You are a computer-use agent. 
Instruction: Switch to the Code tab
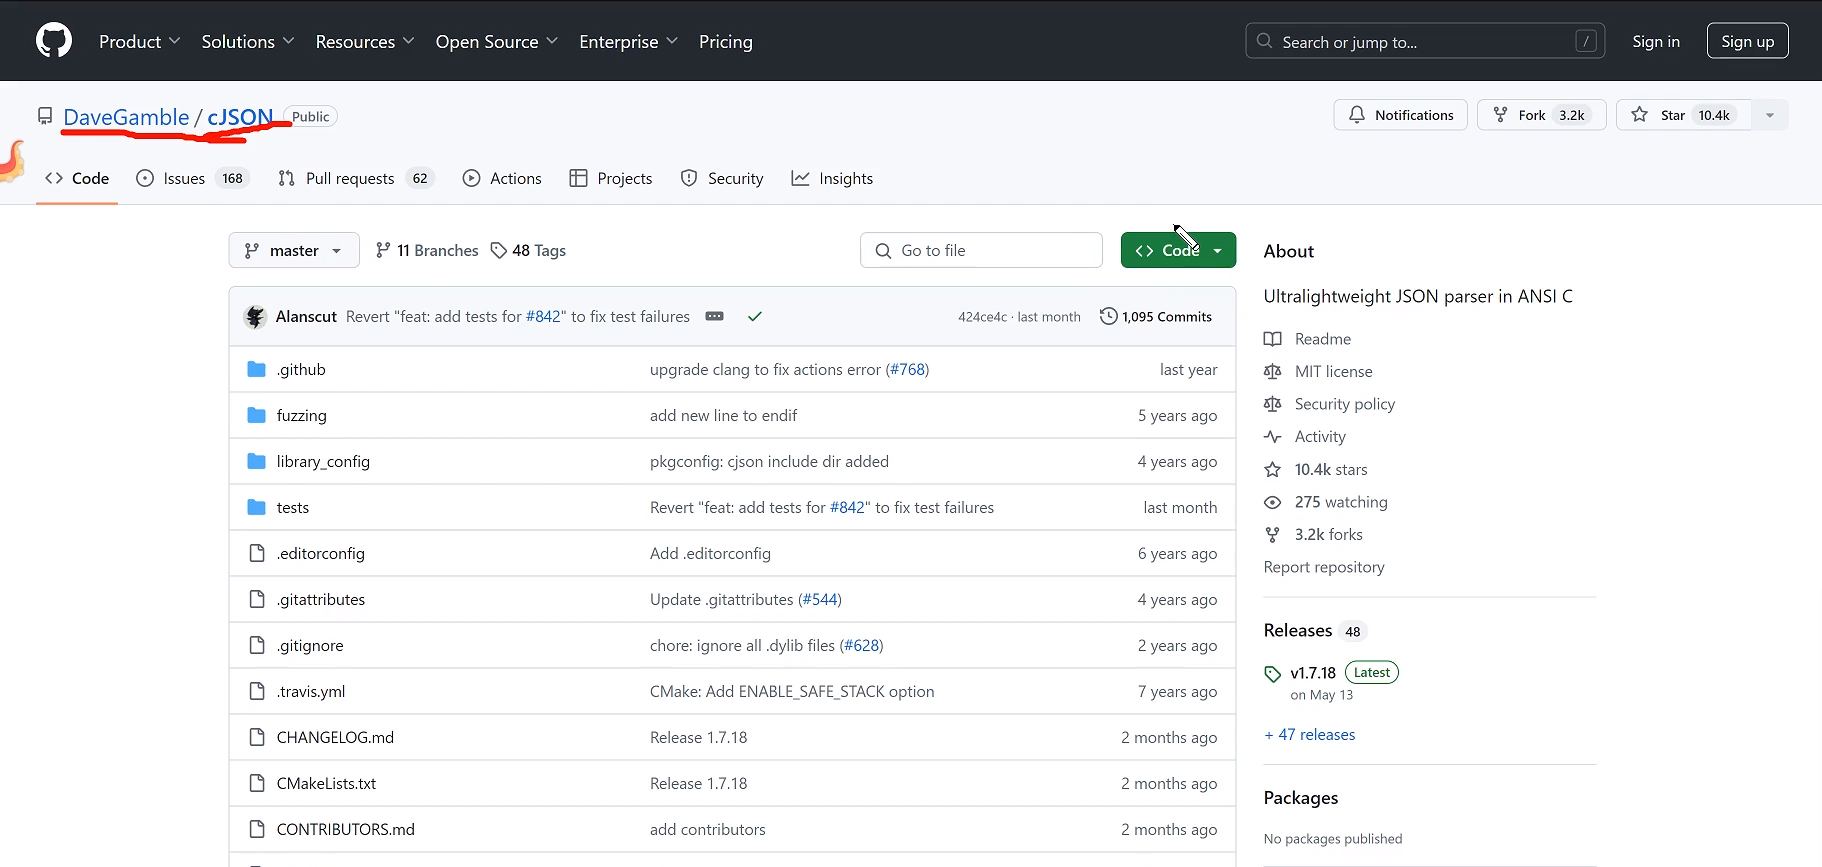pyautogui.click(x=77, y=178)
